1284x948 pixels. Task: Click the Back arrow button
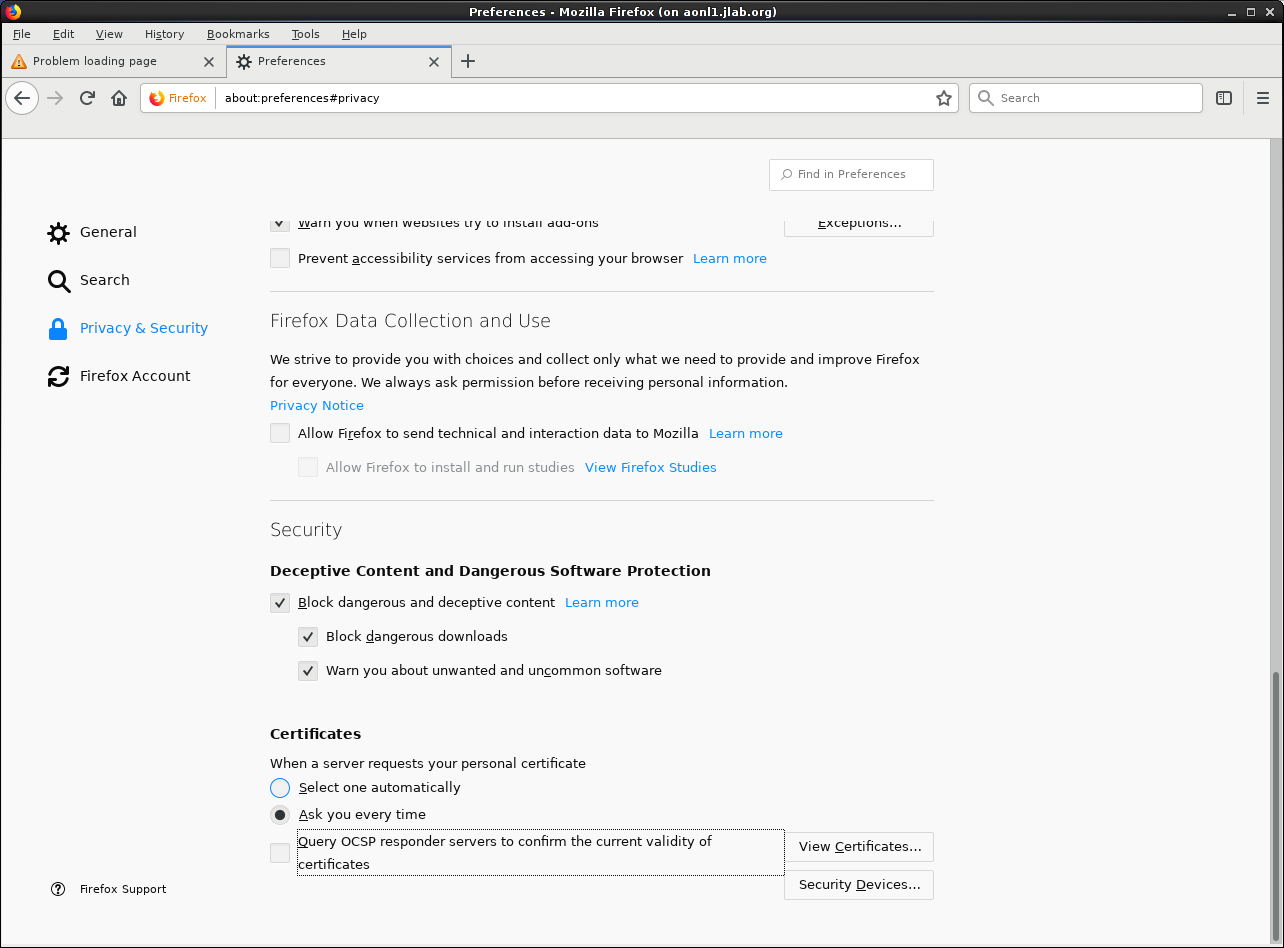(22, 98)
